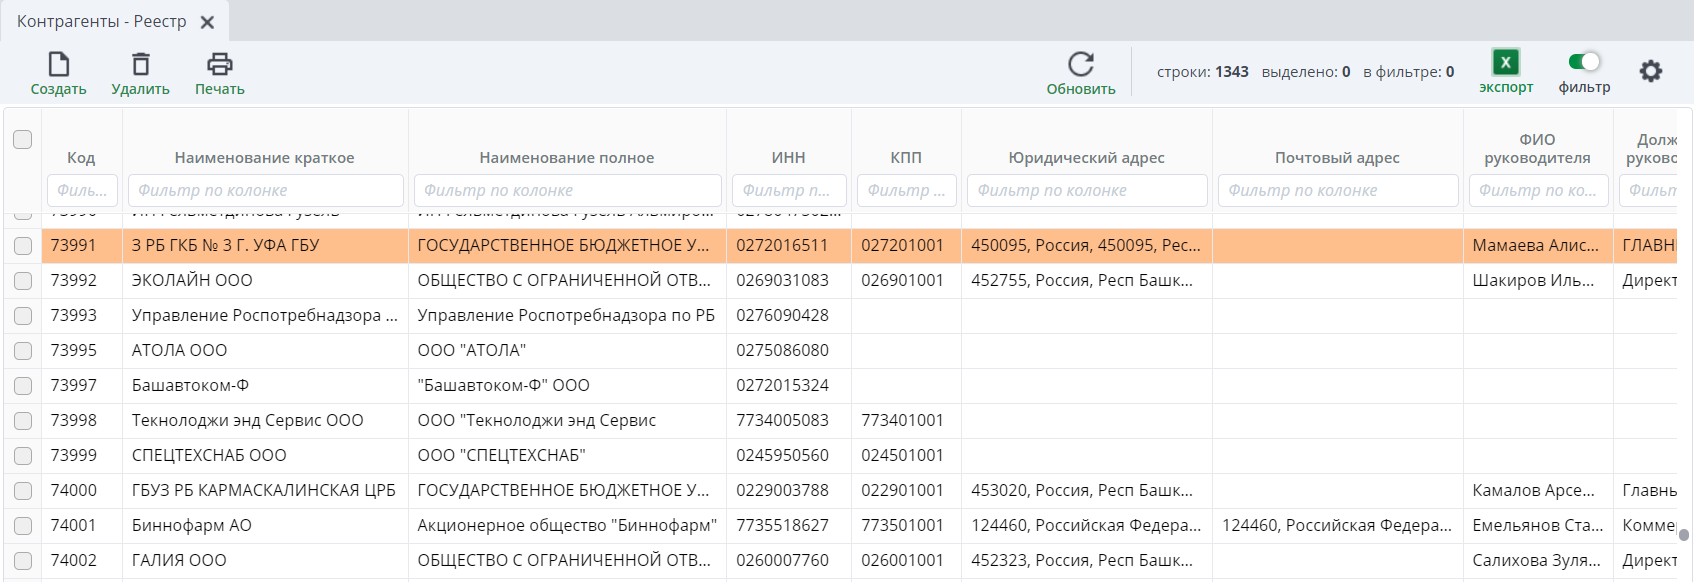Open the settings gear icon
This screenshot has height=582, width=1694.
1651,71
